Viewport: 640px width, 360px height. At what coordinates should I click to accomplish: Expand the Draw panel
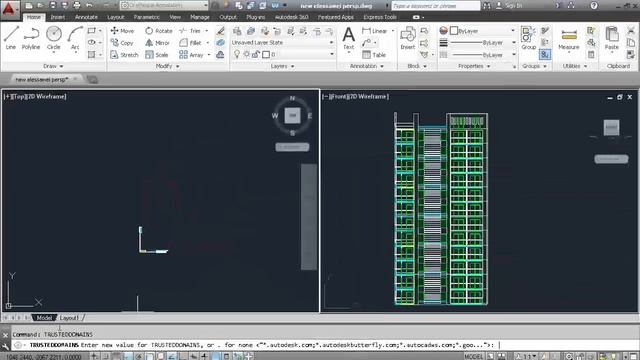pos(53,66)
